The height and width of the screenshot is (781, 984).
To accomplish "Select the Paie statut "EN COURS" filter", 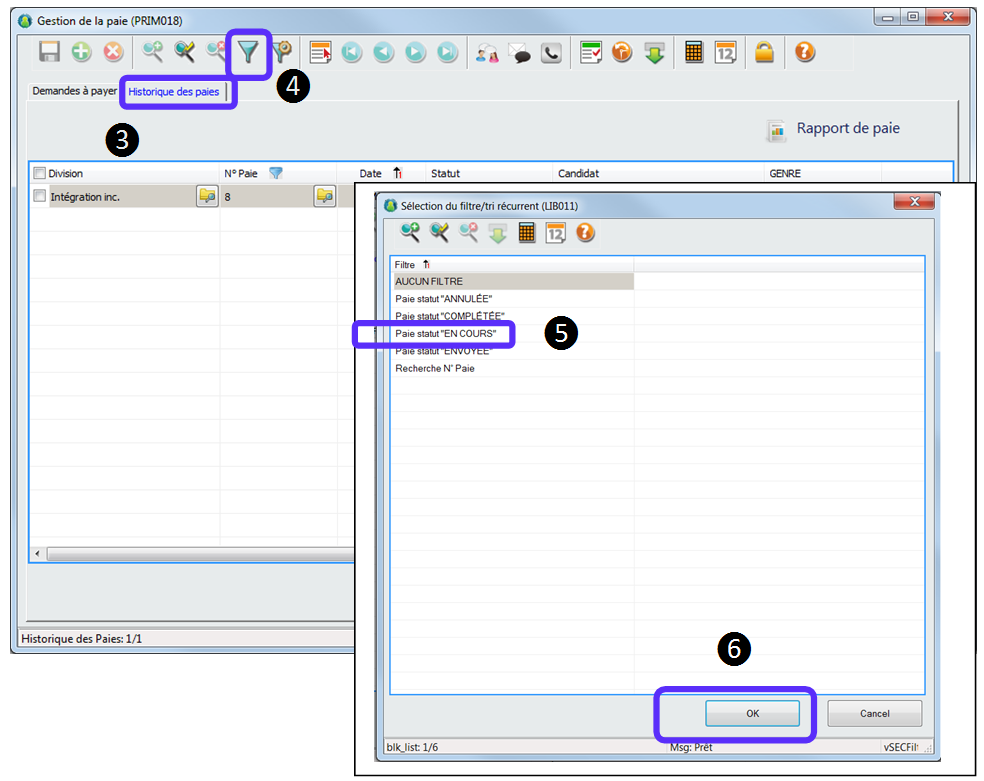I will (445, 333).
